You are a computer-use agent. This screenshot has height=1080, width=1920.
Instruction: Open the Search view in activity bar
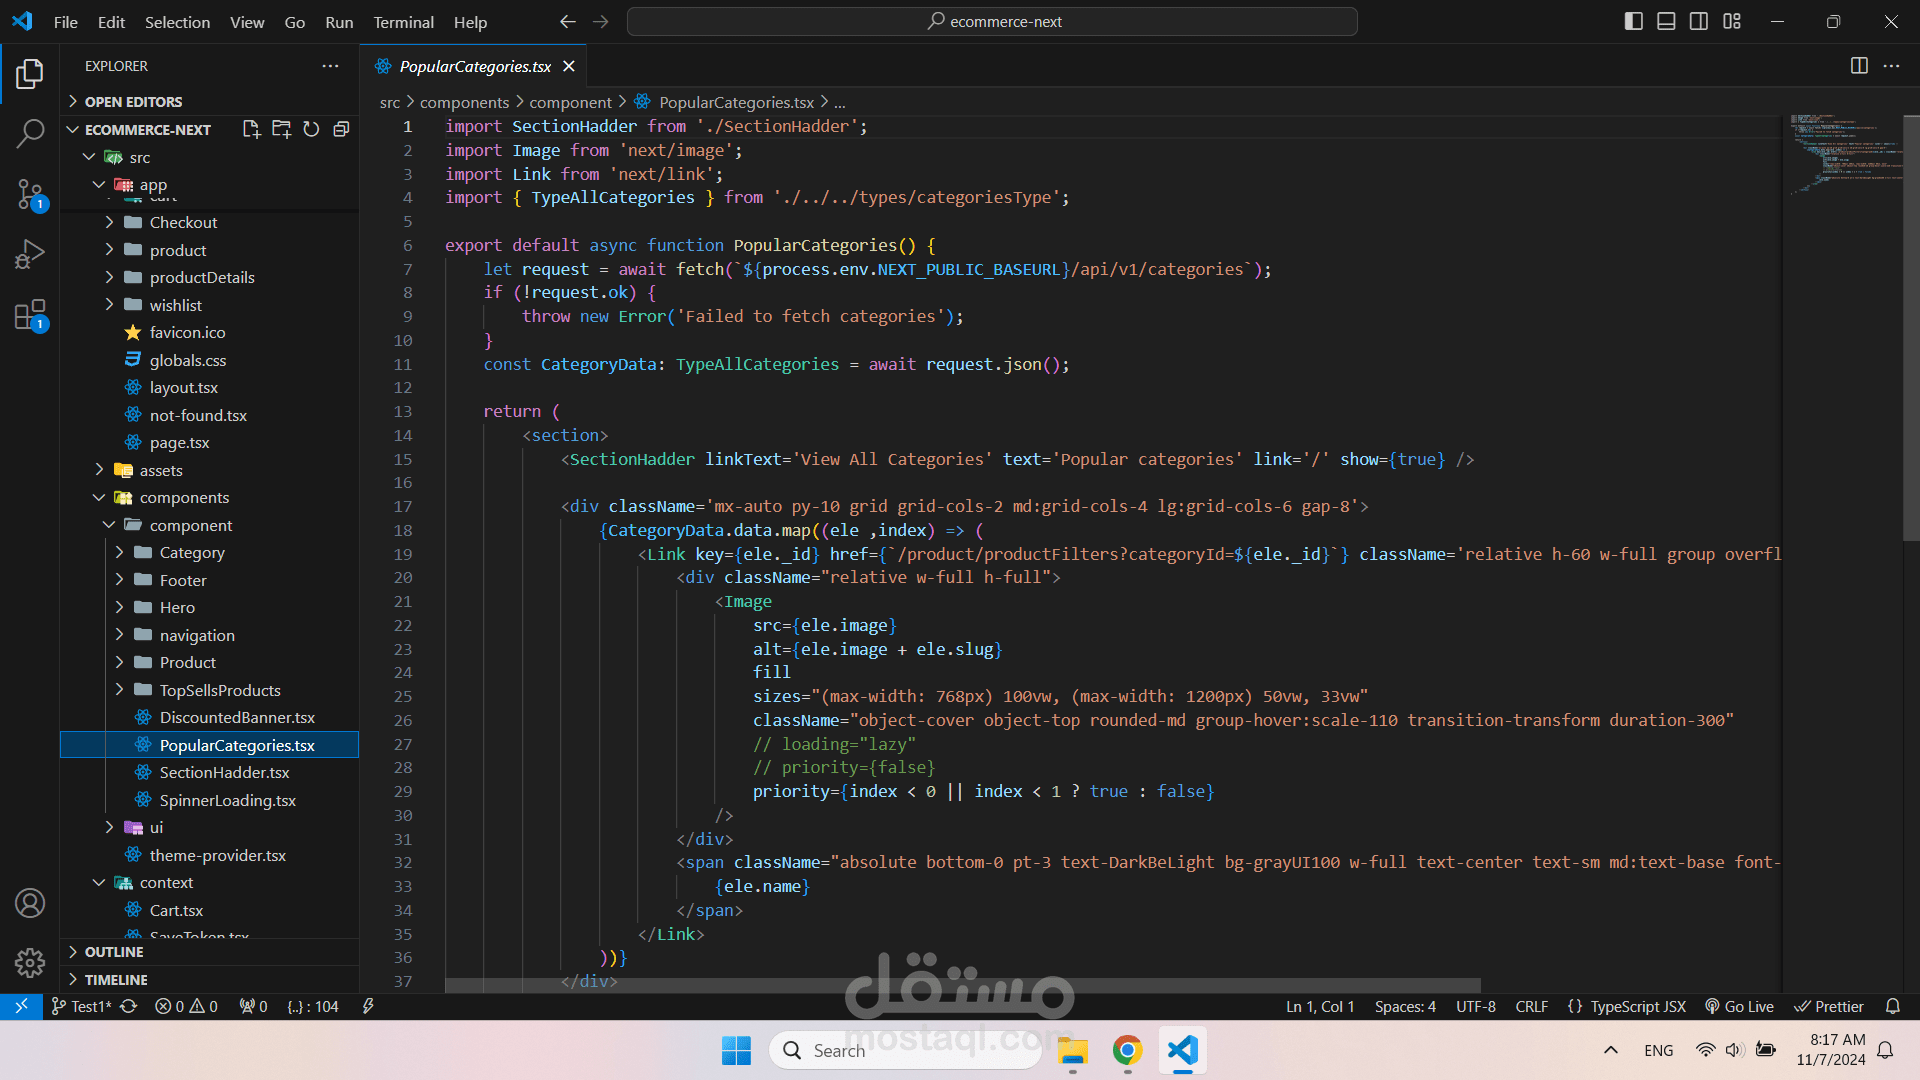tap(30, 133)
